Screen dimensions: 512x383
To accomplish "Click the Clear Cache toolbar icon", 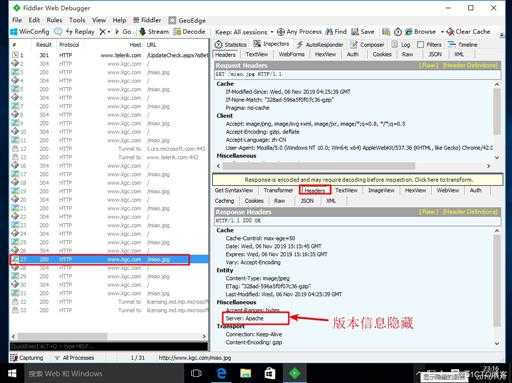I will click(450, 32).
